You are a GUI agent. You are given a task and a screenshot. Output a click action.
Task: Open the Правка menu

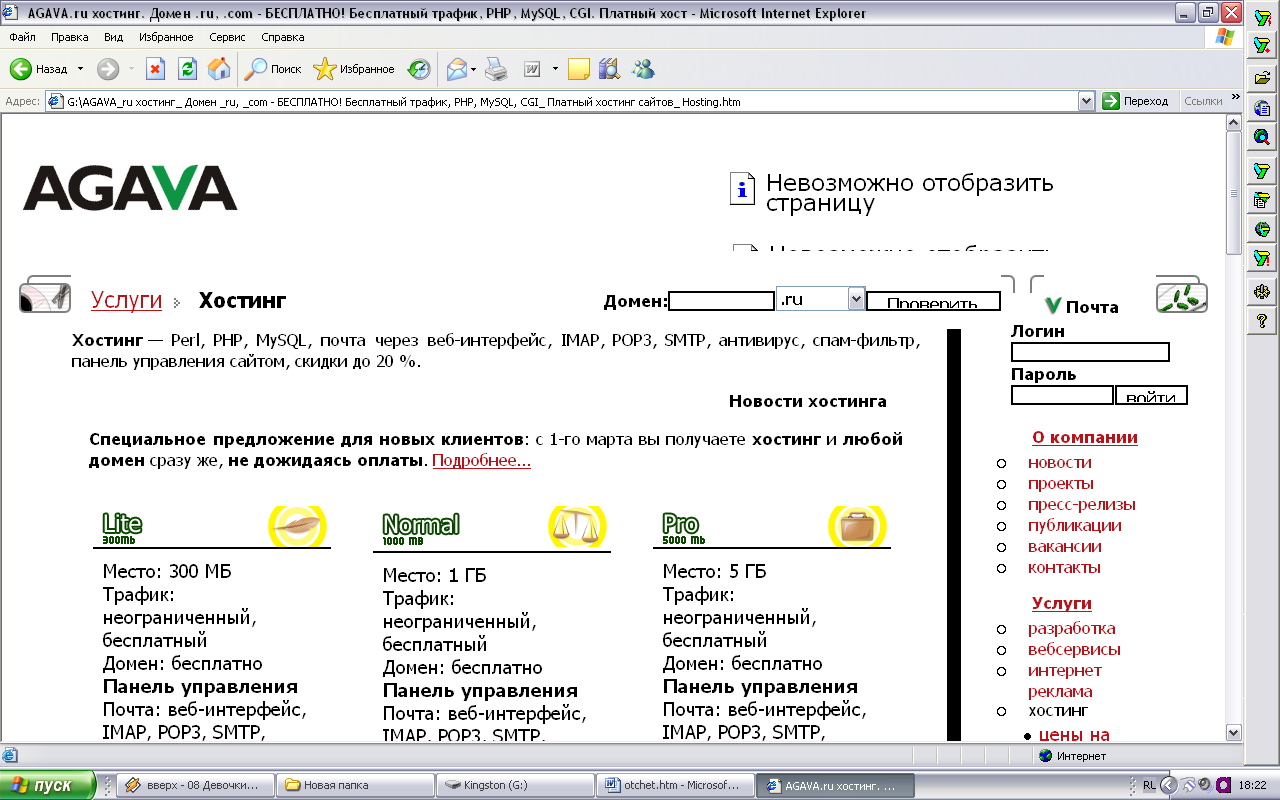click(x=70, y=37)
